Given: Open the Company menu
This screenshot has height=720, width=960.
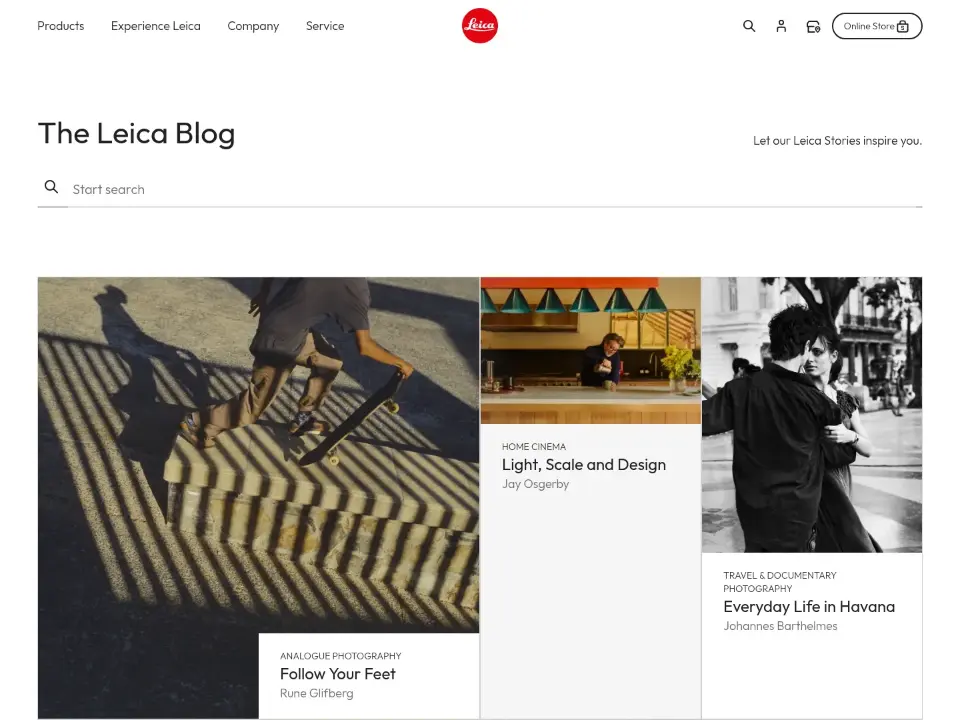Looking at the screenshot, I should [x=253, y=26].
